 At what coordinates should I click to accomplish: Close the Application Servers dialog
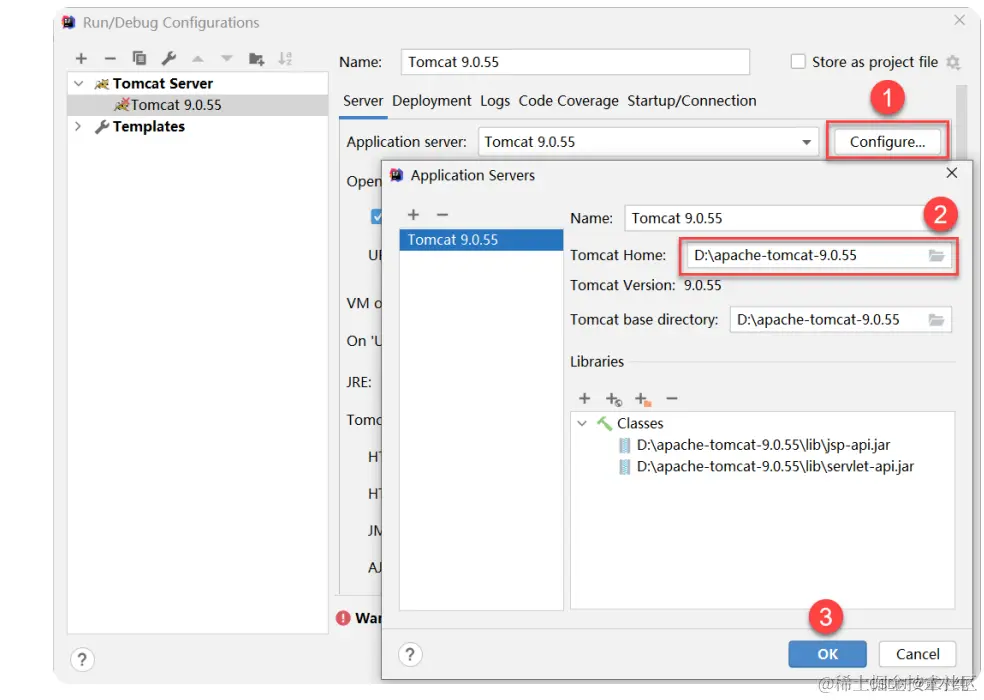(951, 173)
